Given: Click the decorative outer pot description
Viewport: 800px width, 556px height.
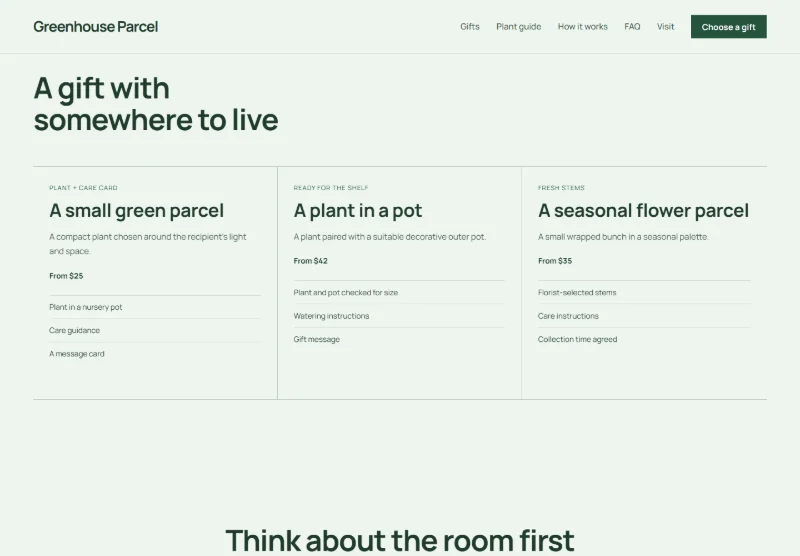Looking at the screenshot, I should pyautogui.click(x=390, y=237).
